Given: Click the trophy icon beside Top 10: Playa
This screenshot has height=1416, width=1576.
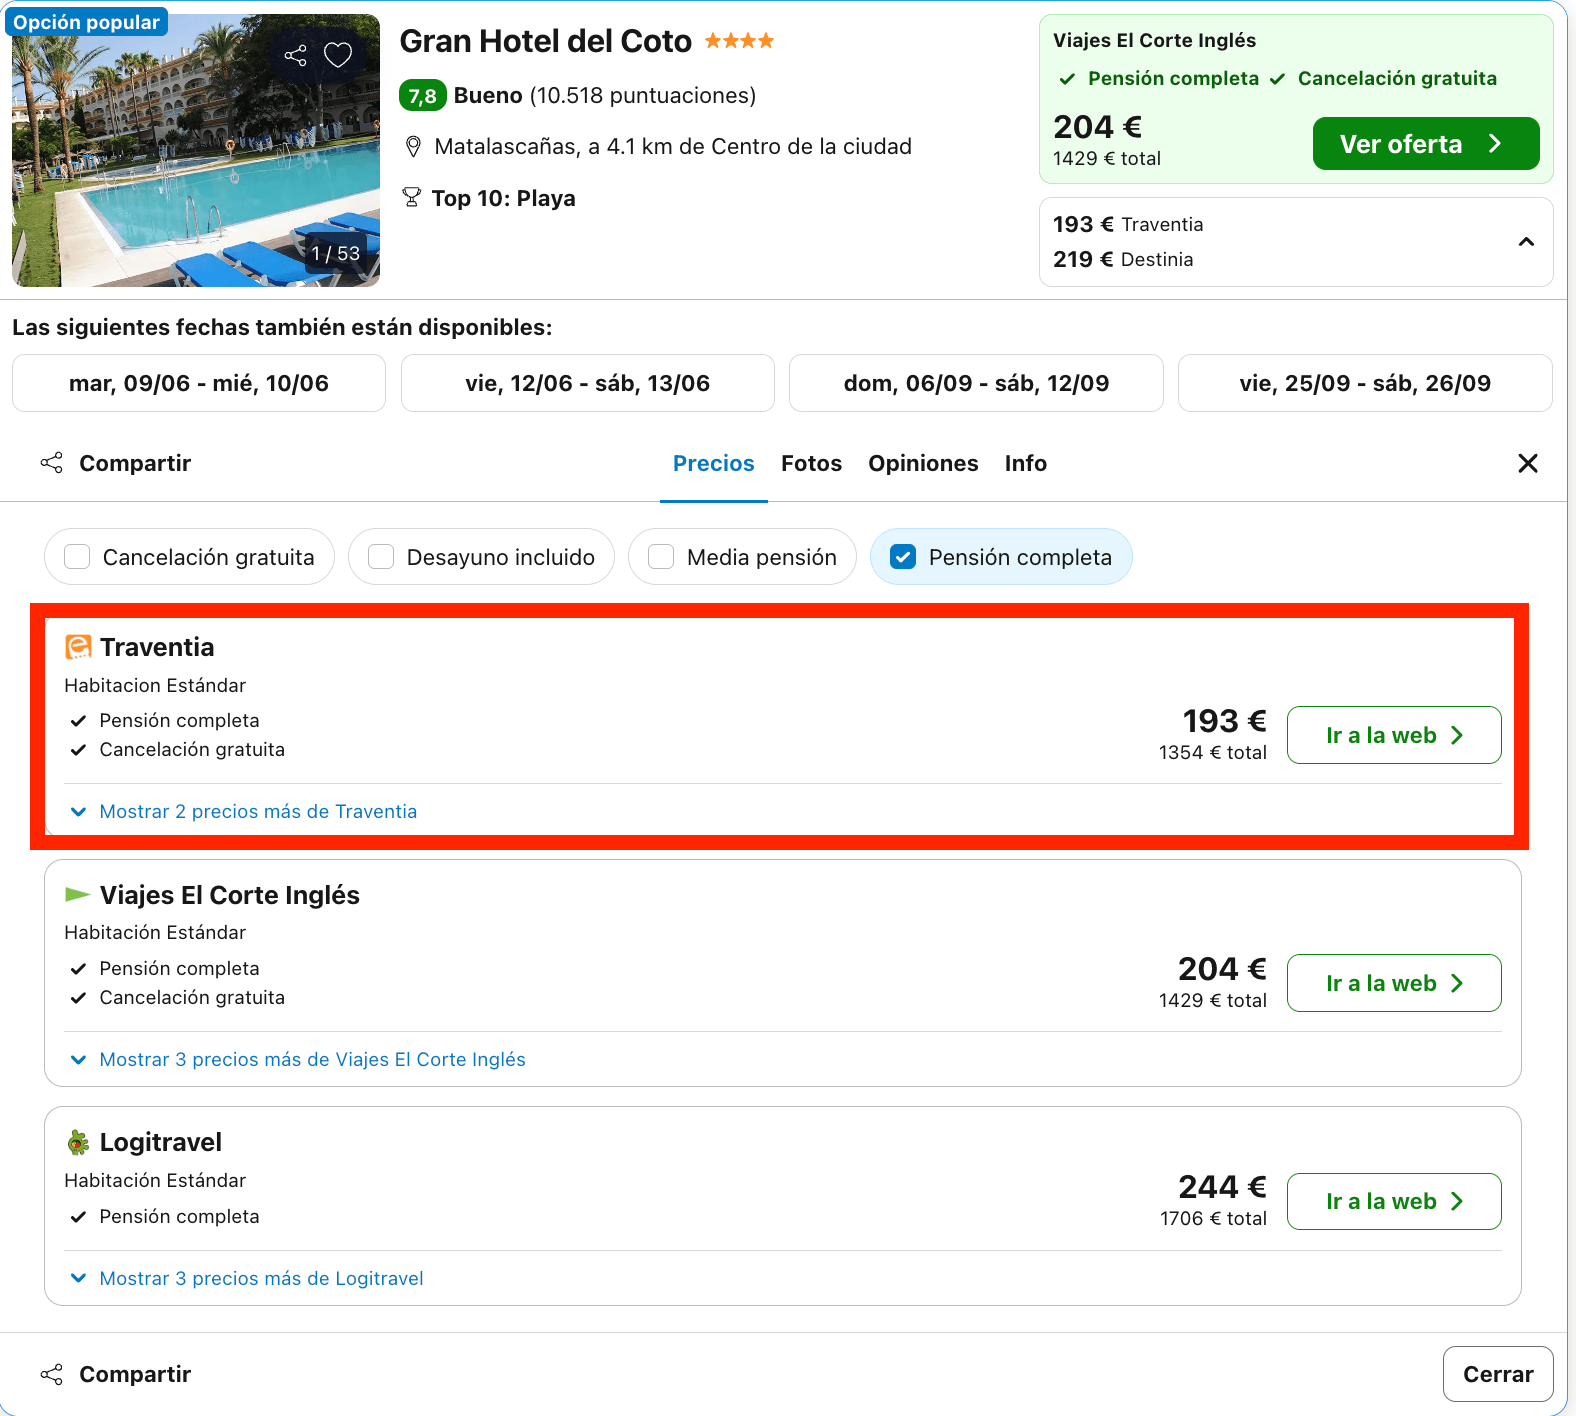Looking at the screenshot, I should [411, 197].
